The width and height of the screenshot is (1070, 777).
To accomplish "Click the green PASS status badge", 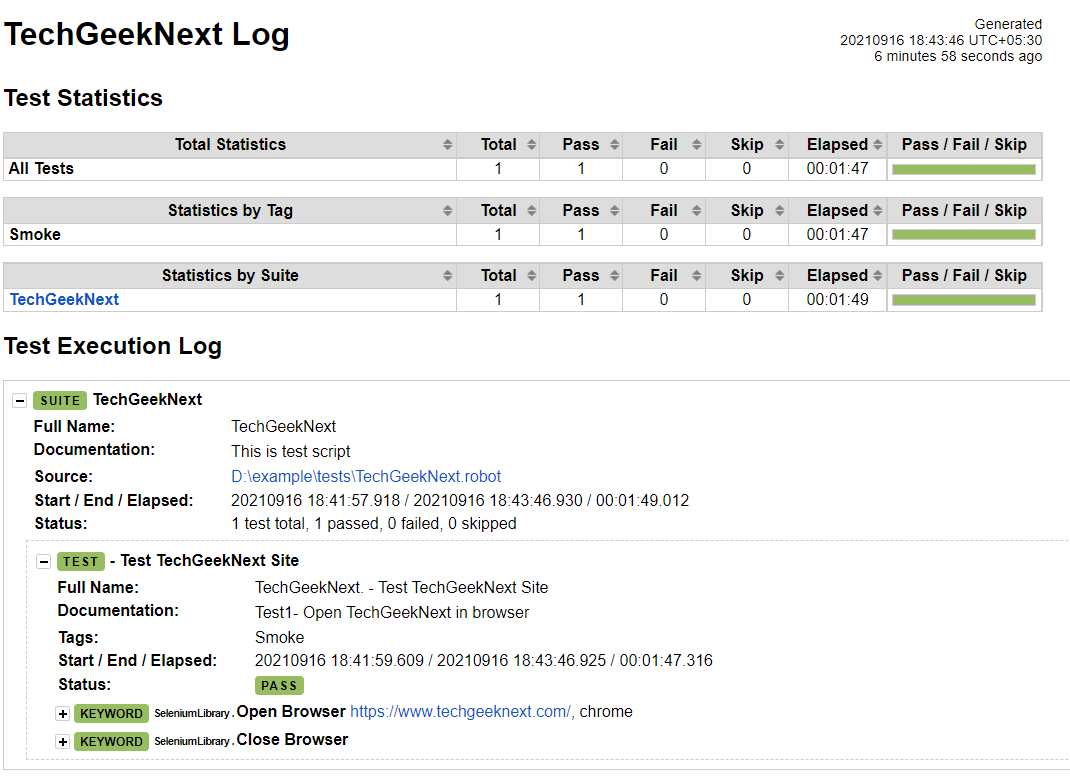I will 279,686.
